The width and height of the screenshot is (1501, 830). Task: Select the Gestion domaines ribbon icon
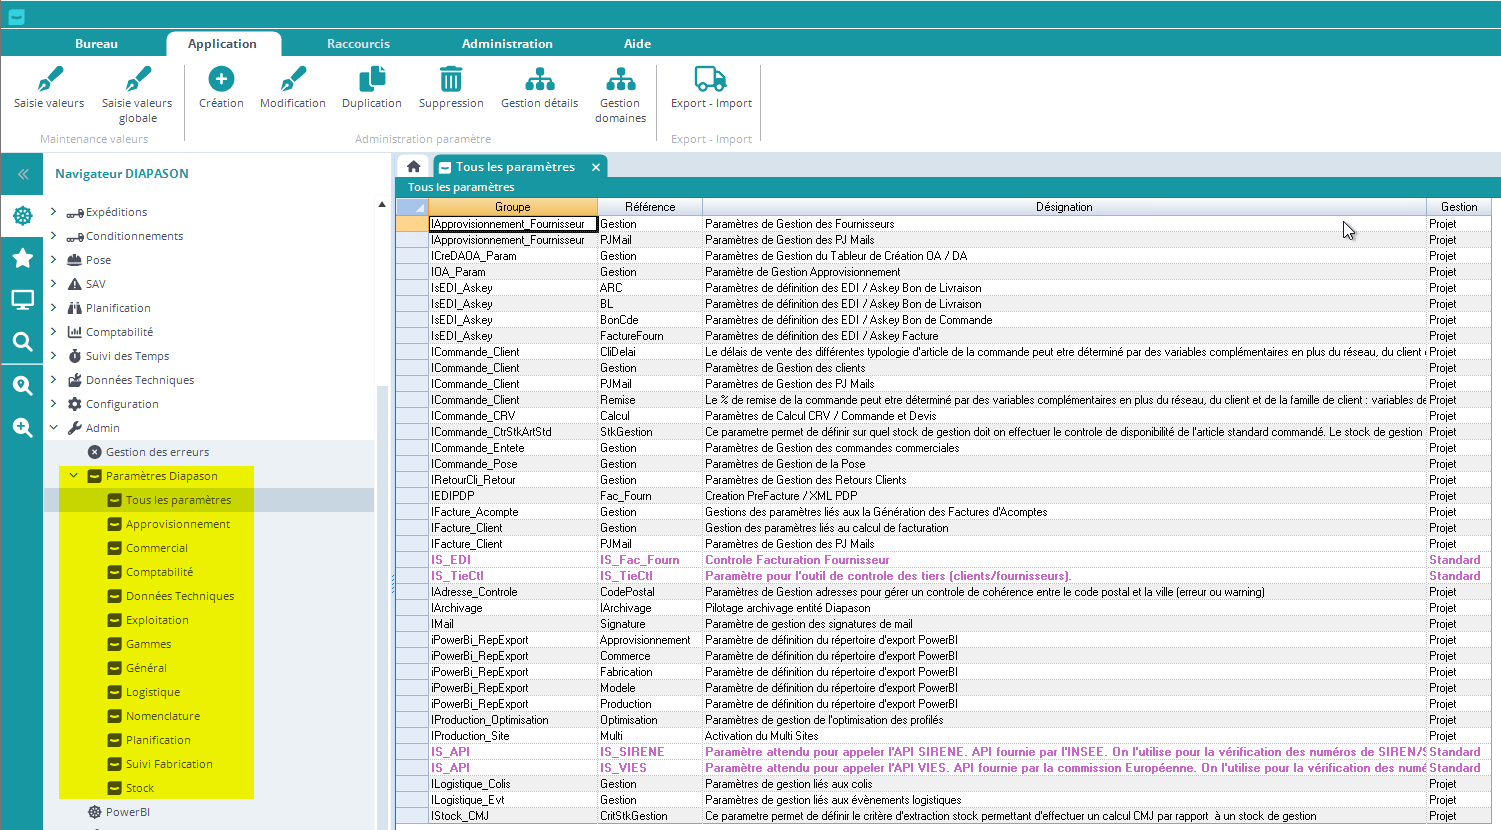[x=620, y=79]
